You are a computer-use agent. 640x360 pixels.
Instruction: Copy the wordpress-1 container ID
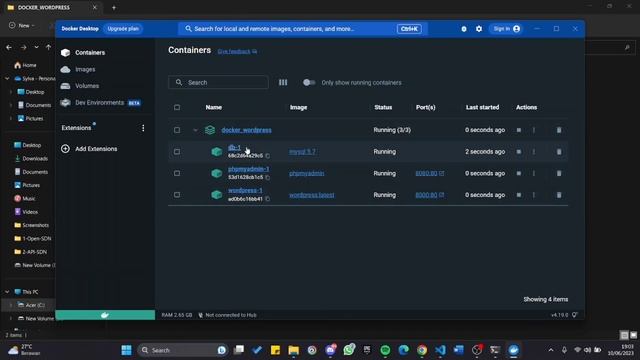(x=268, y=199)
